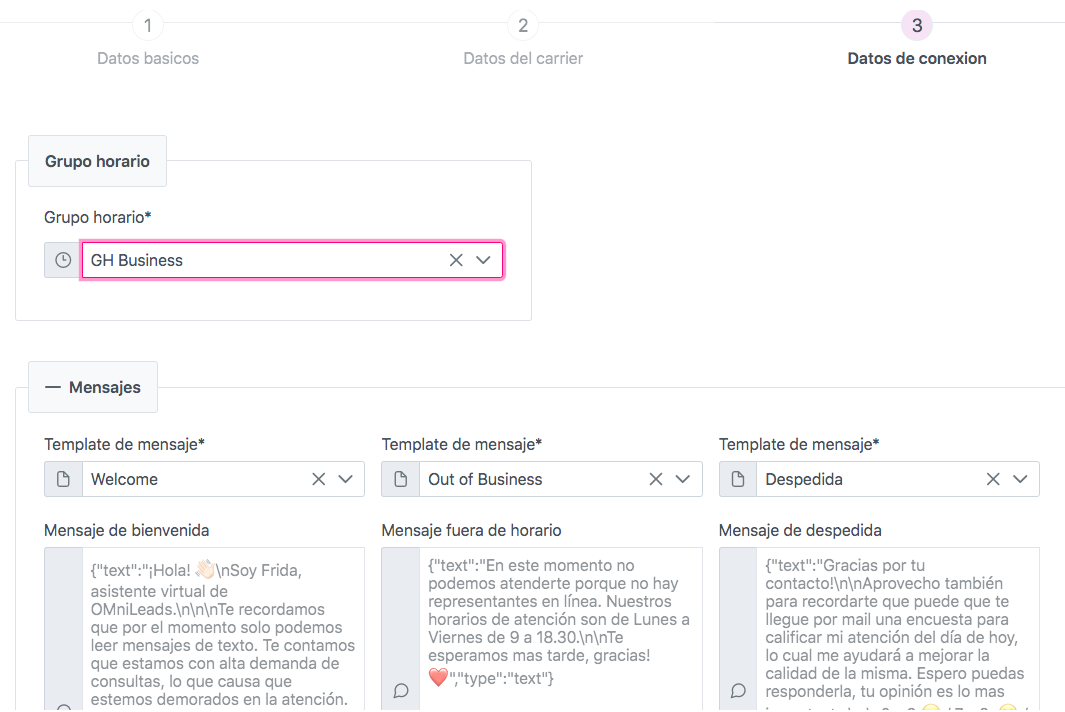
Task: Click the clock icon beside Grupo horario
Action: [x=63, y=260]
